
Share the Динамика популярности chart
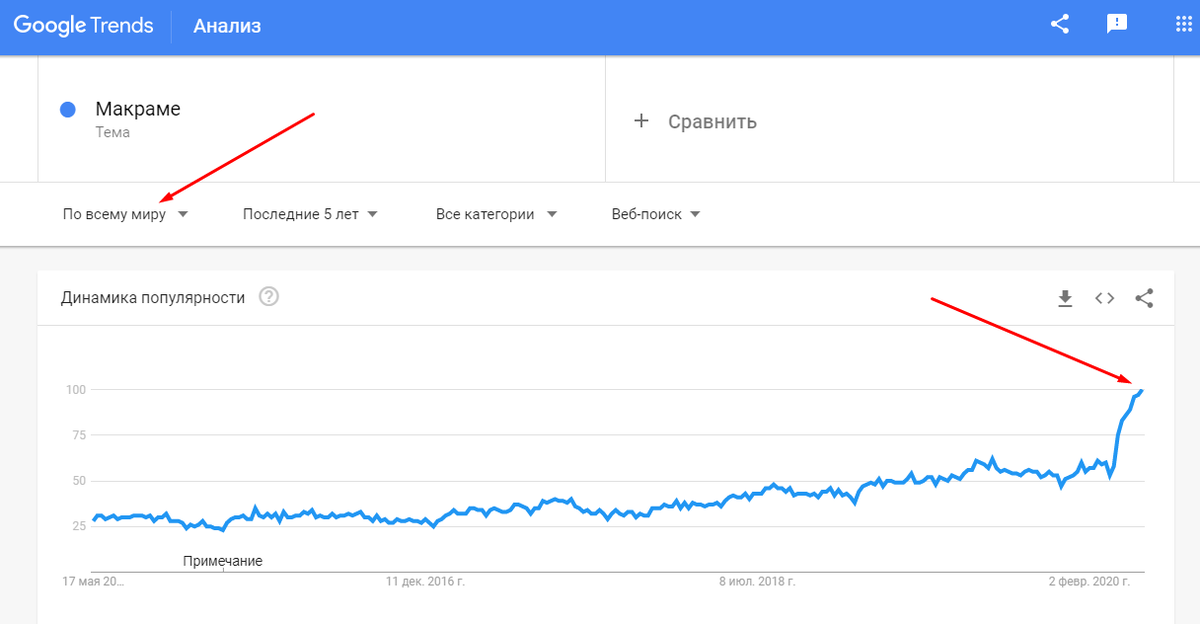pos(1145,298)
